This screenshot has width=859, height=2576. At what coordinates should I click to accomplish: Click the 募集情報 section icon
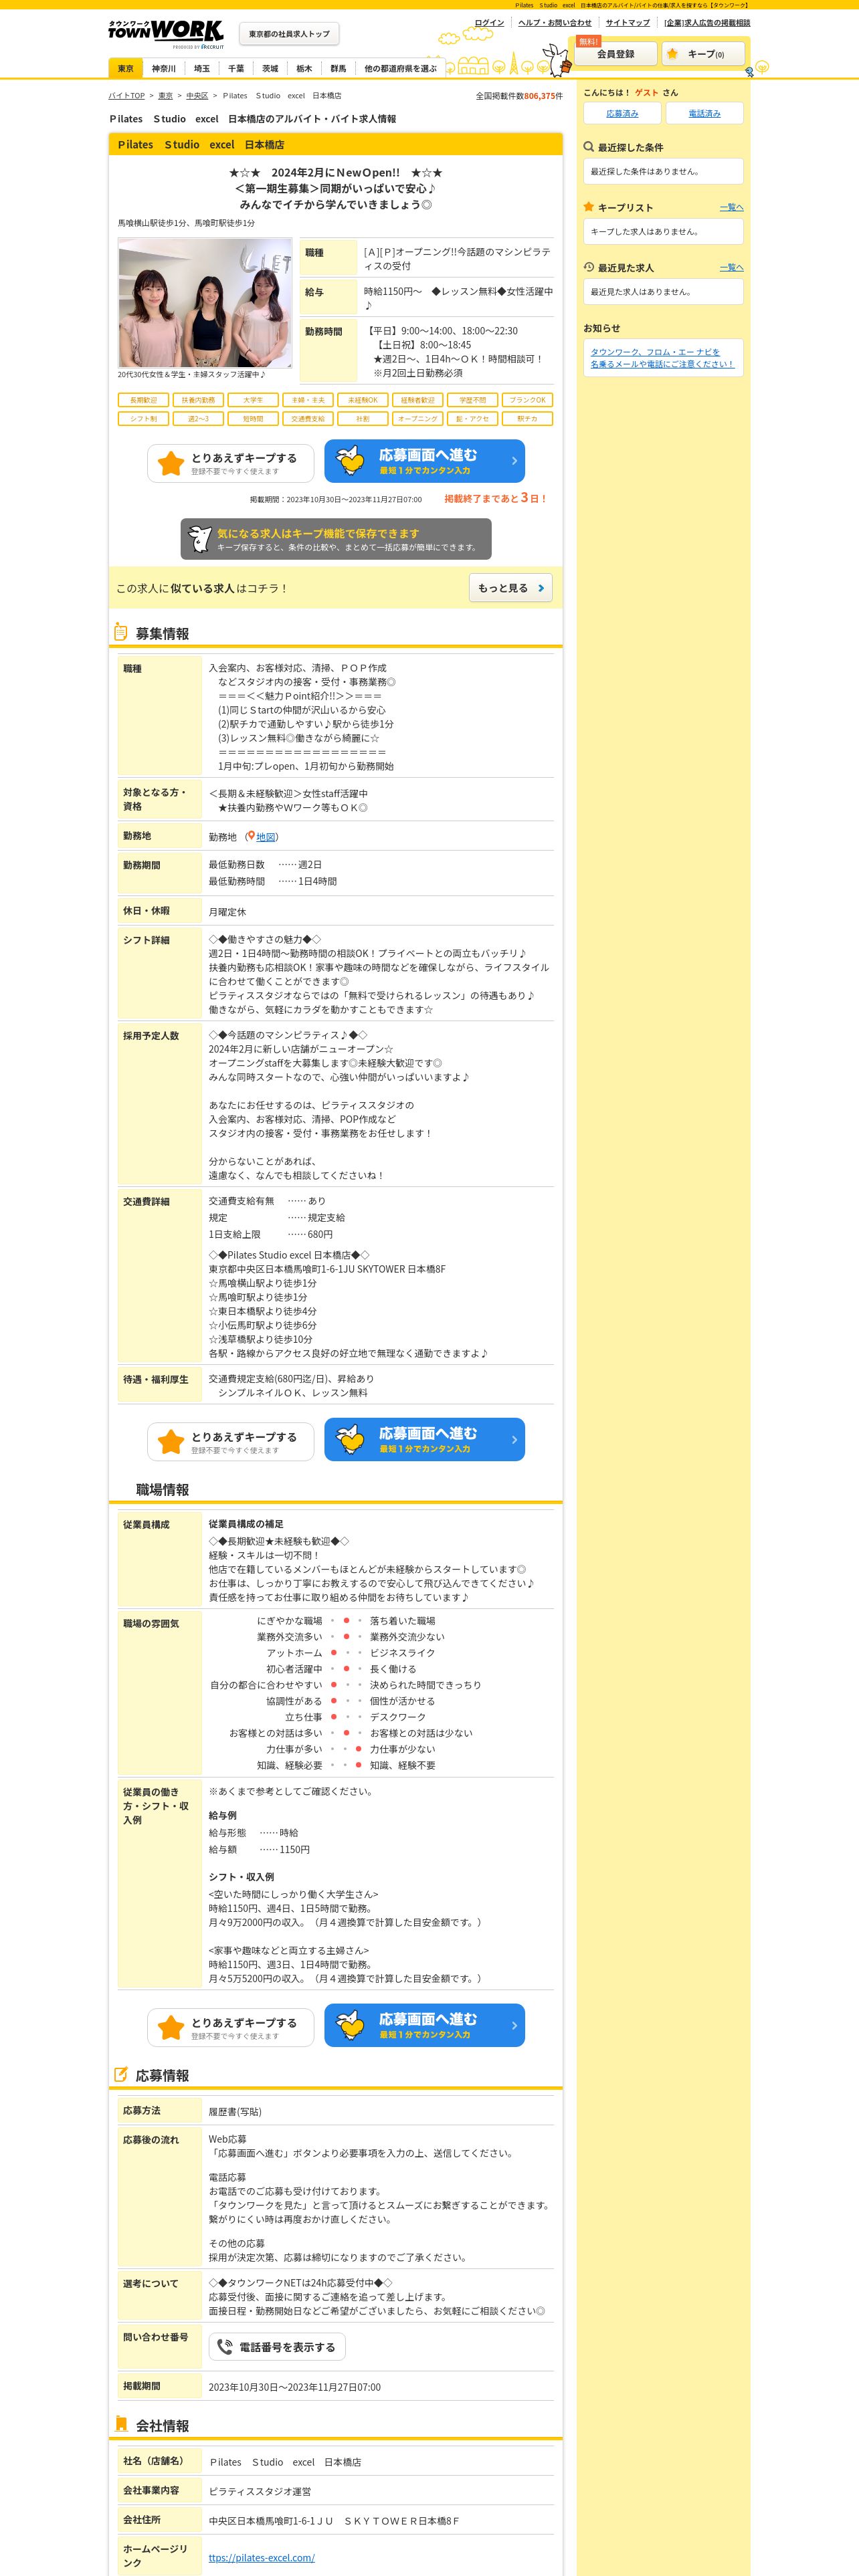coord(120,632)
